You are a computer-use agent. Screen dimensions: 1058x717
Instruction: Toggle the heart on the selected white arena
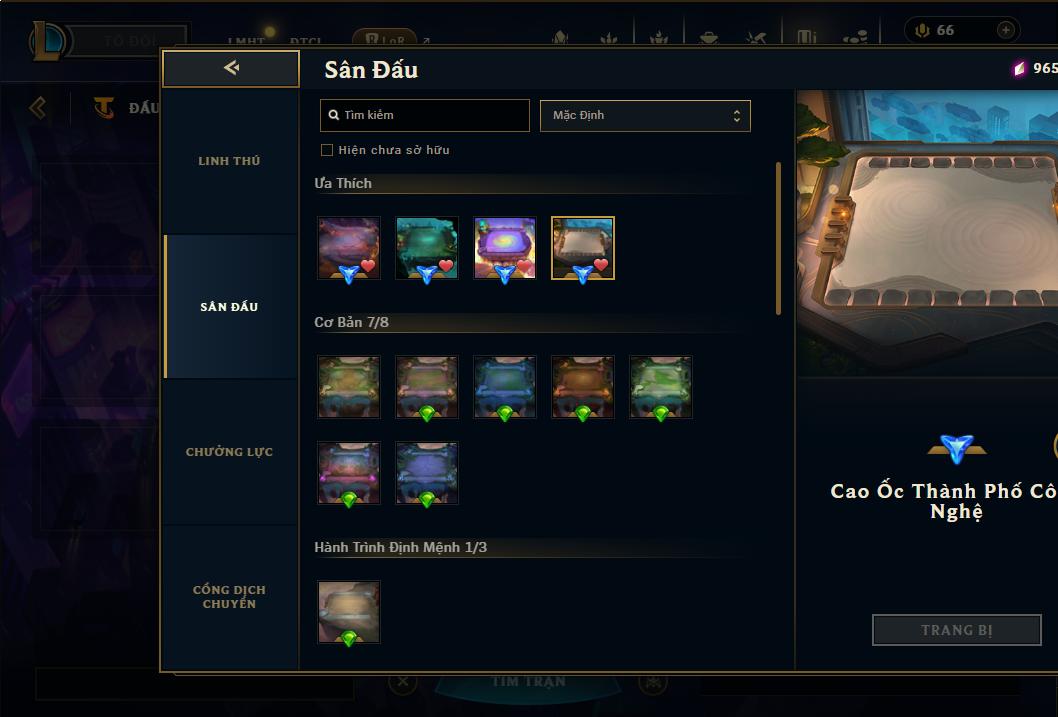[601, 265]
